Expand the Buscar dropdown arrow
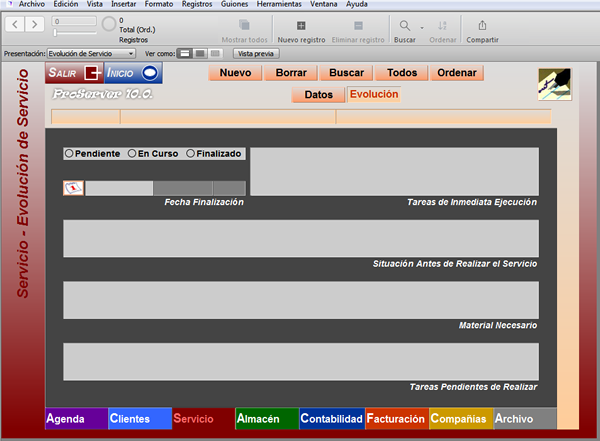600x441 pixels. [422, 28]
